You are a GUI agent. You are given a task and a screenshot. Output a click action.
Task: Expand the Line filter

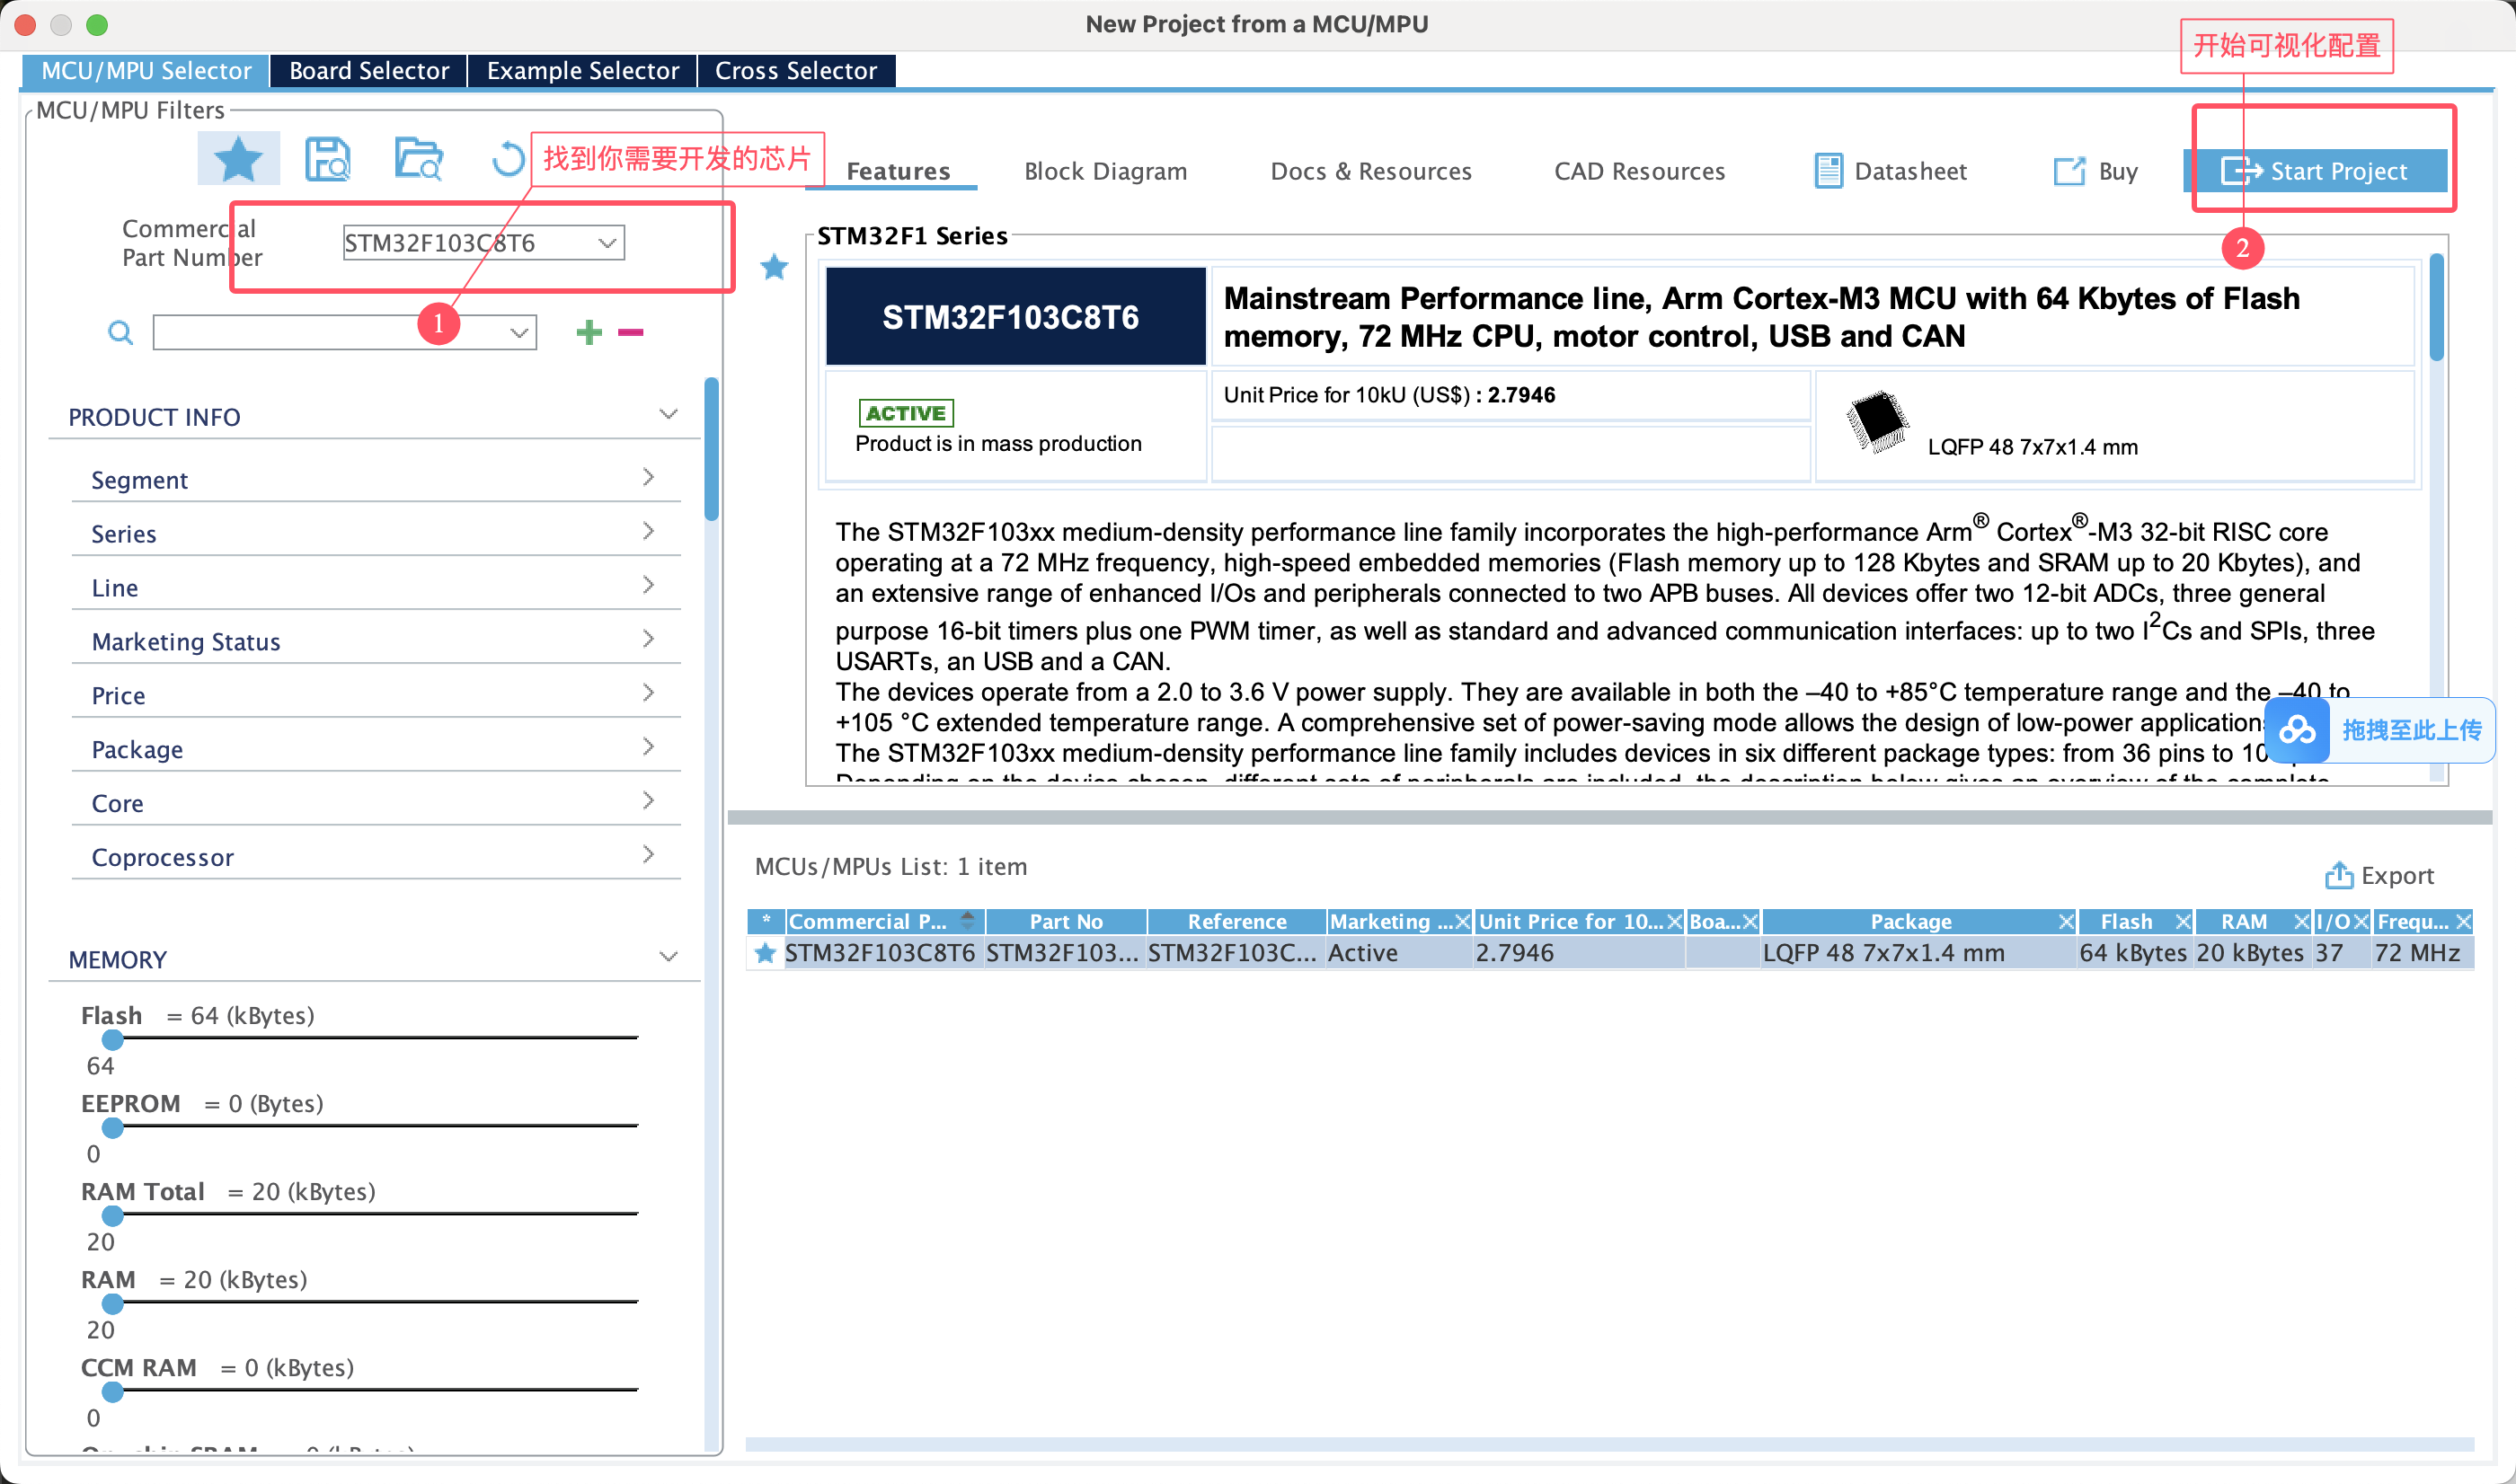(648, 585)
